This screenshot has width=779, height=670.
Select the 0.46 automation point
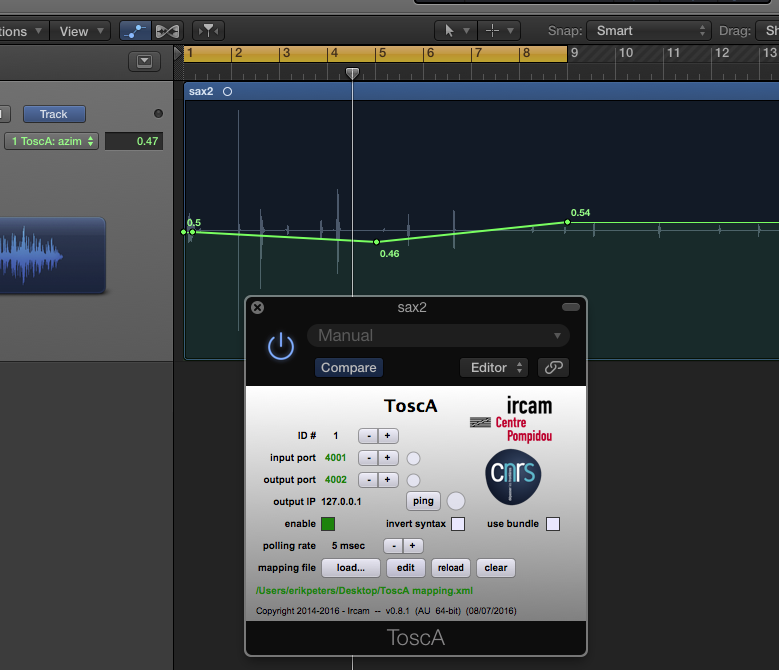[376, 242]
